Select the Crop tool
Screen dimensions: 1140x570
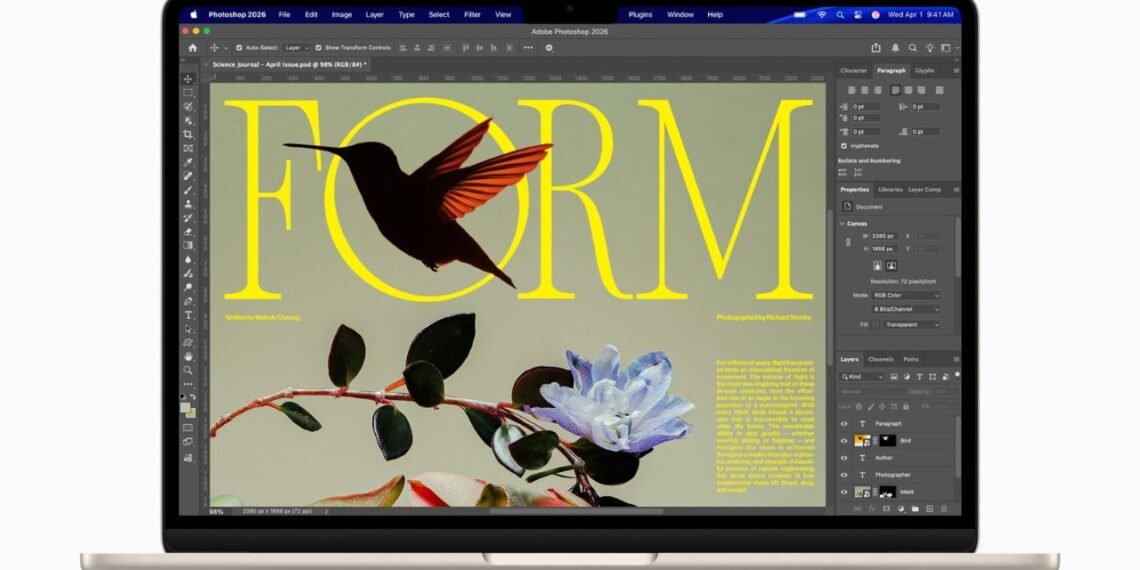[x=188, y=135]
